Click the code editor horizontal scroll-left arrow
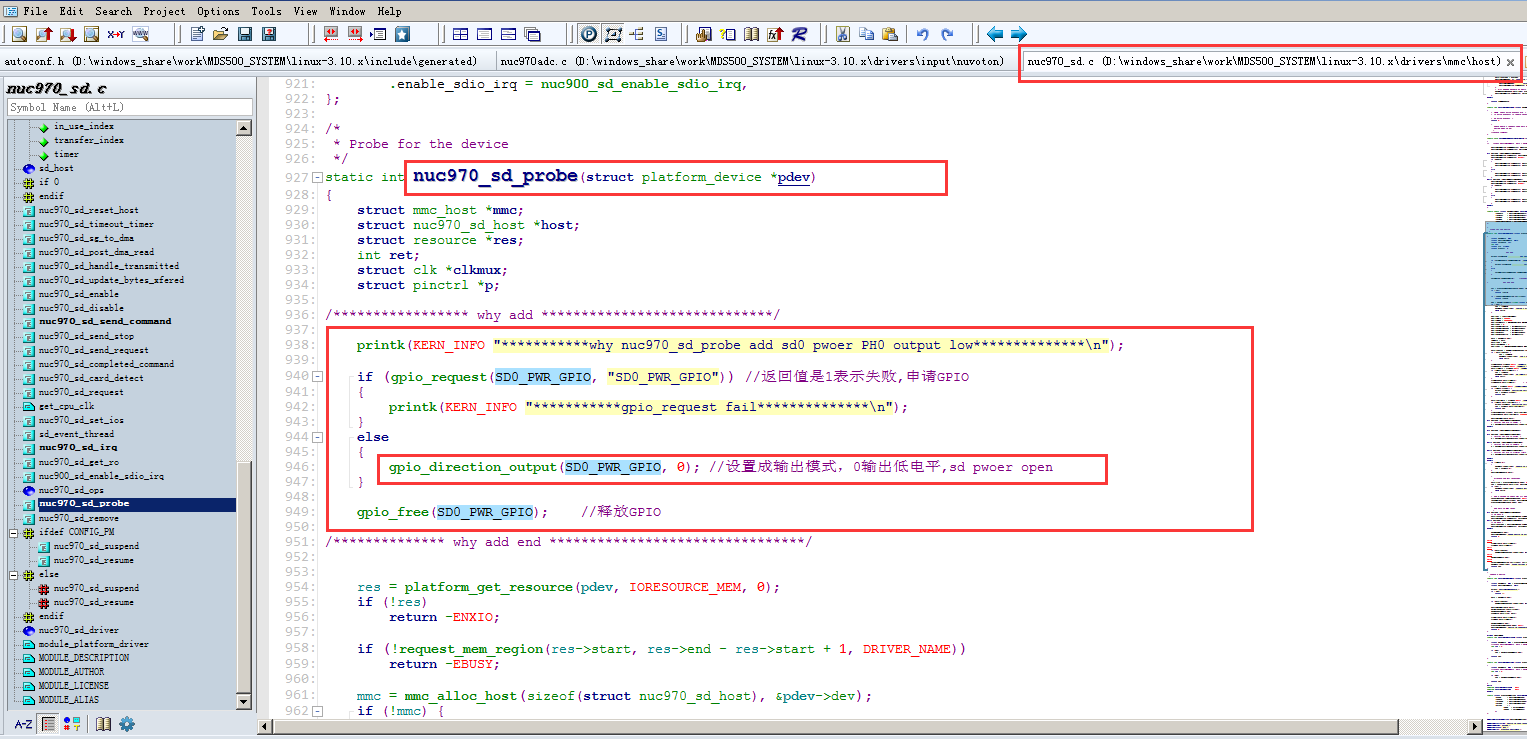Image resolution: width=1527 pixels, height=739 pixels. click(265, 726)
